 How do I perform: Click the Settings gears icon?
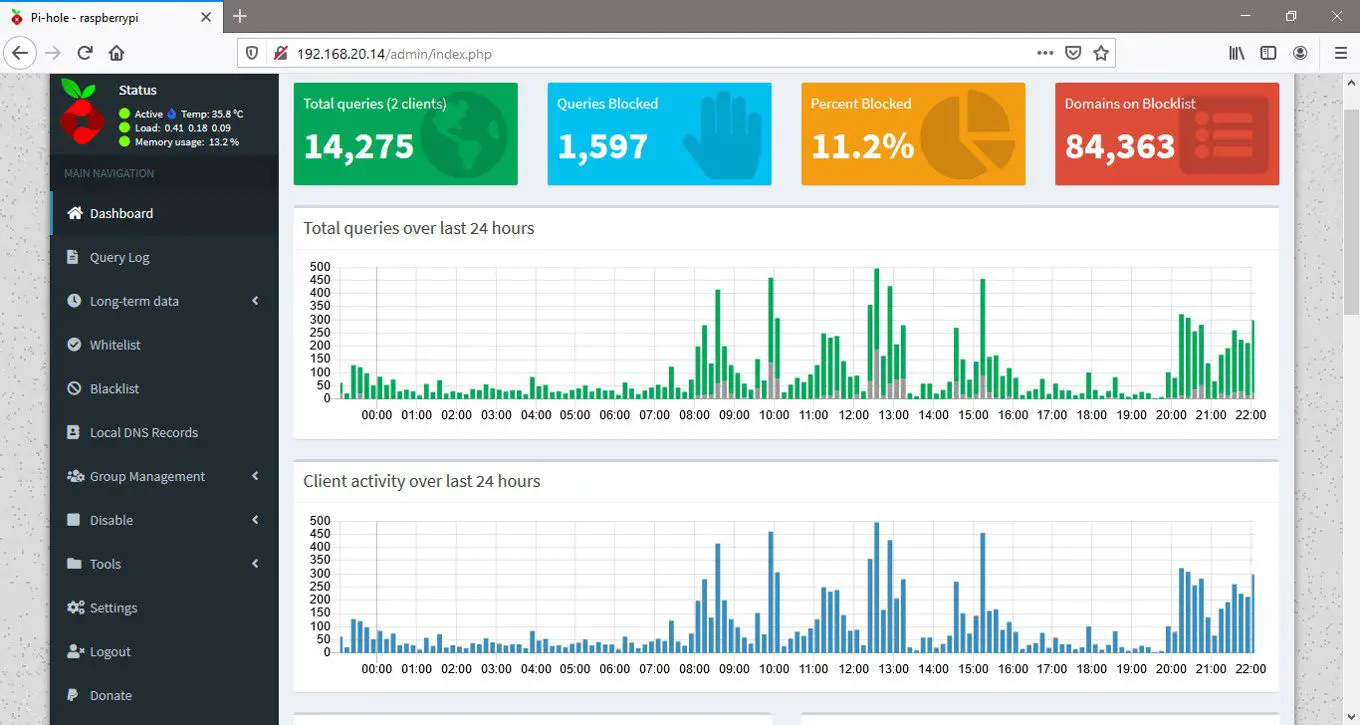(75, 608)
